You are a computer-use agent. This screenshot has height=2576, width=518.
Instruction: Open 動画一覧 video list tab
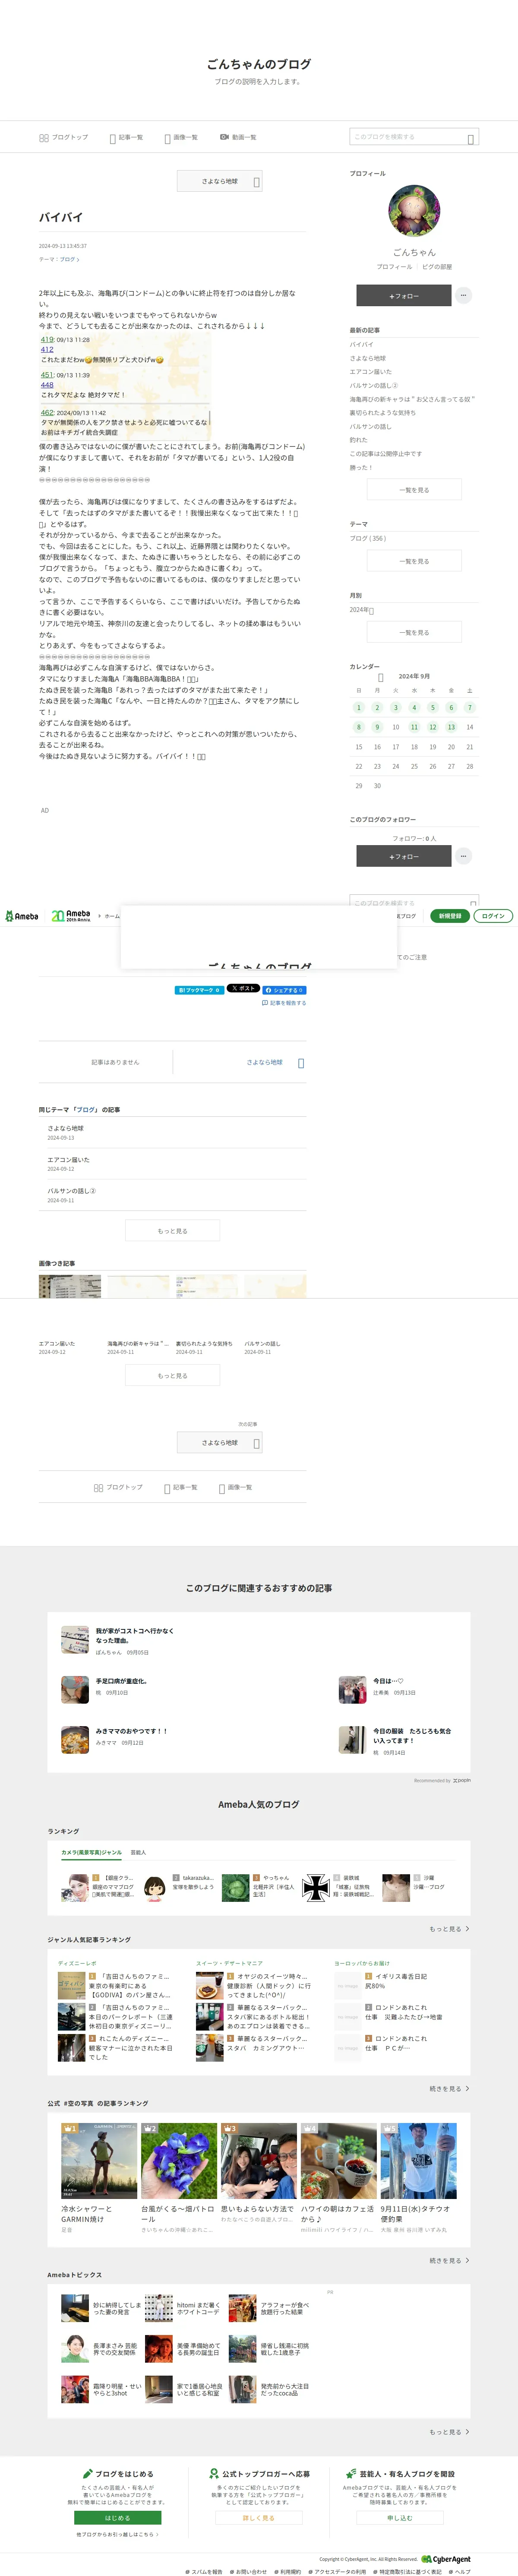tap(238, 137)
